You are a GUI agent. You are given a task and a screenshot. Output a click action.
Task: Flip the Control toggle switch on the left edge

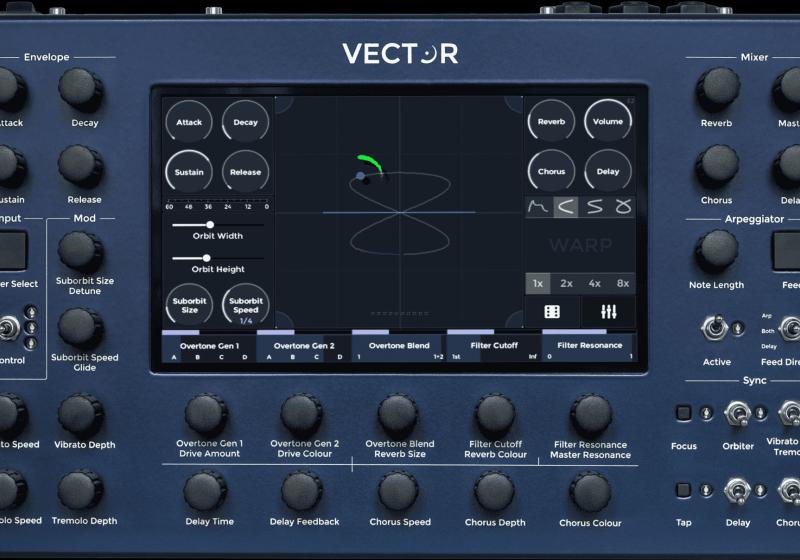coord(8,328)
